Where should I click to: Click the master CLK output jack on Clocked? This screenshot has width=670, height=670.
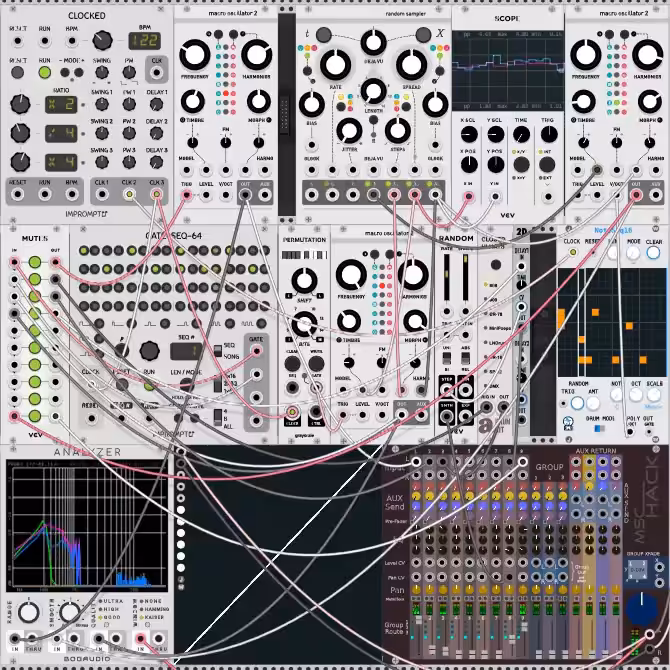[x=156, y=73]
